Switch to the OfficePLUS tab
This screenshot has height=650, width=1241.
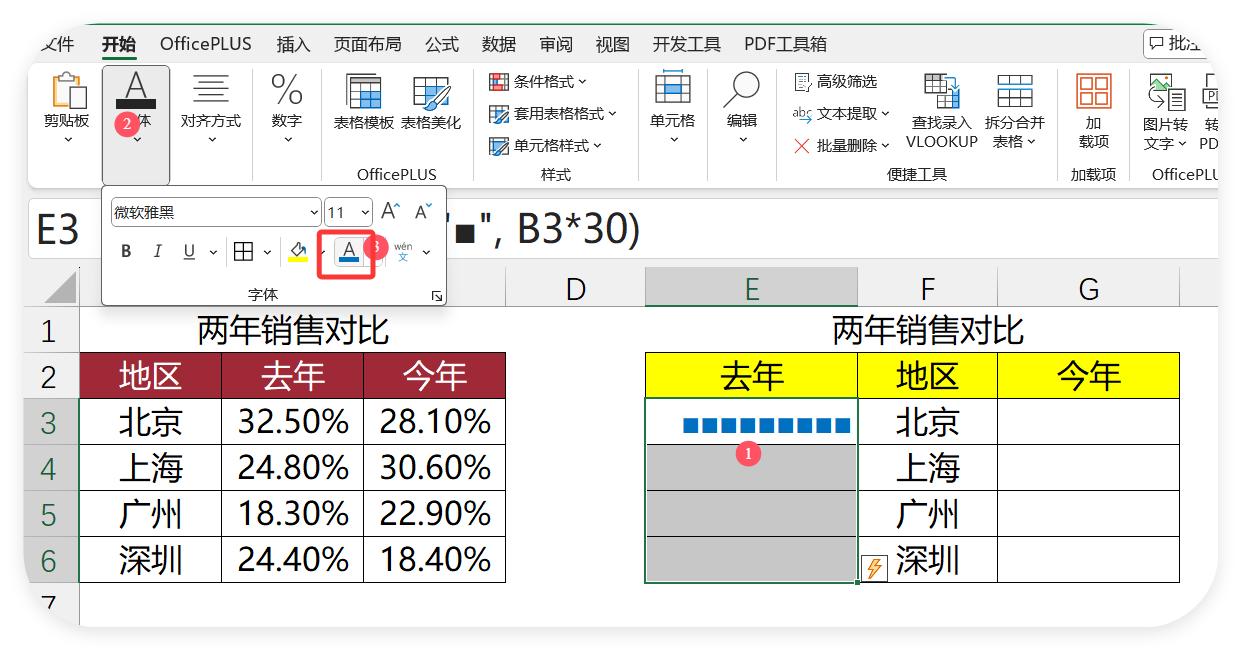206,44
